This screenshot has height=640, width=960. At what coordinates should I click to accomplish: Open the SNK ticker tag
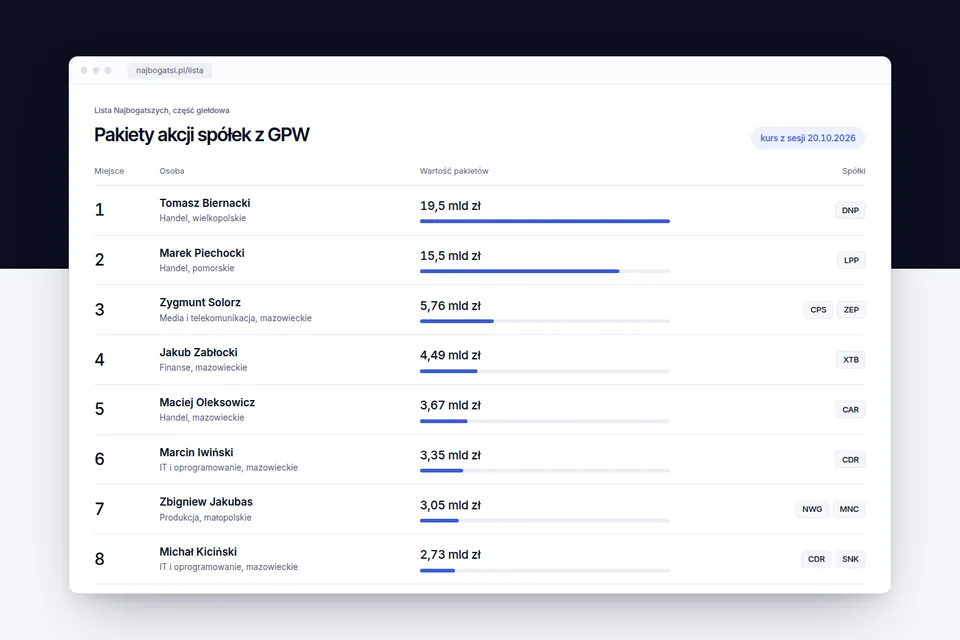850,559
